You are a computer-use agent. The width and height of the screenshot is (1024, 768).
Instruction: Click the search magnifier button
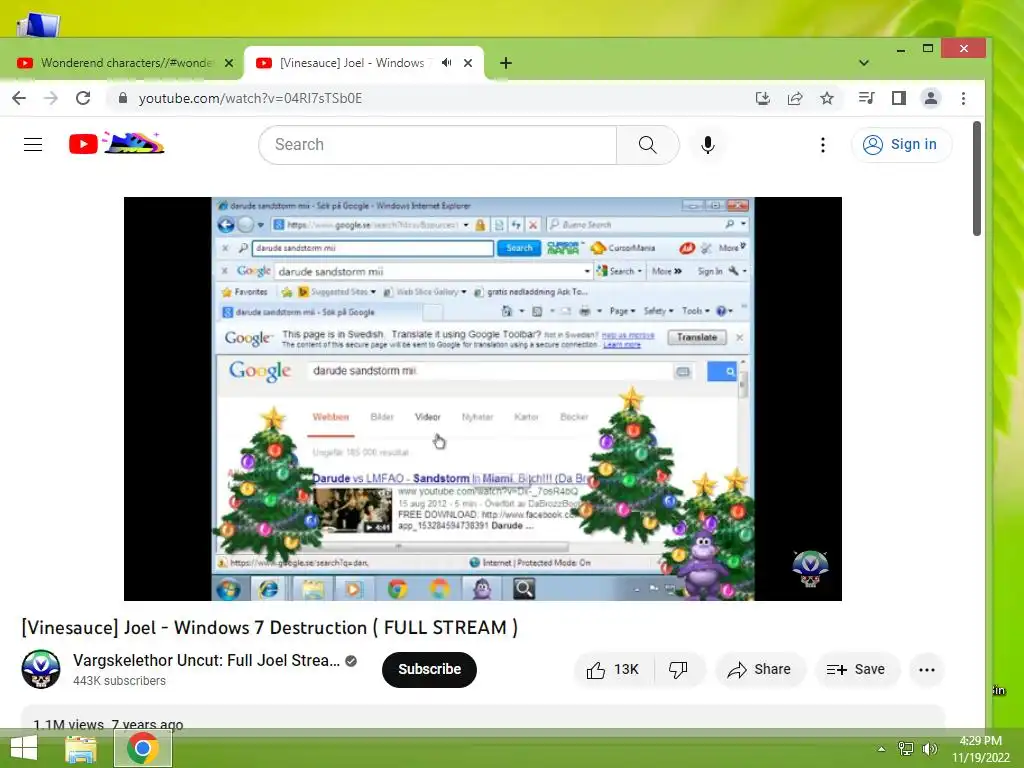click(x=647, y=144)
